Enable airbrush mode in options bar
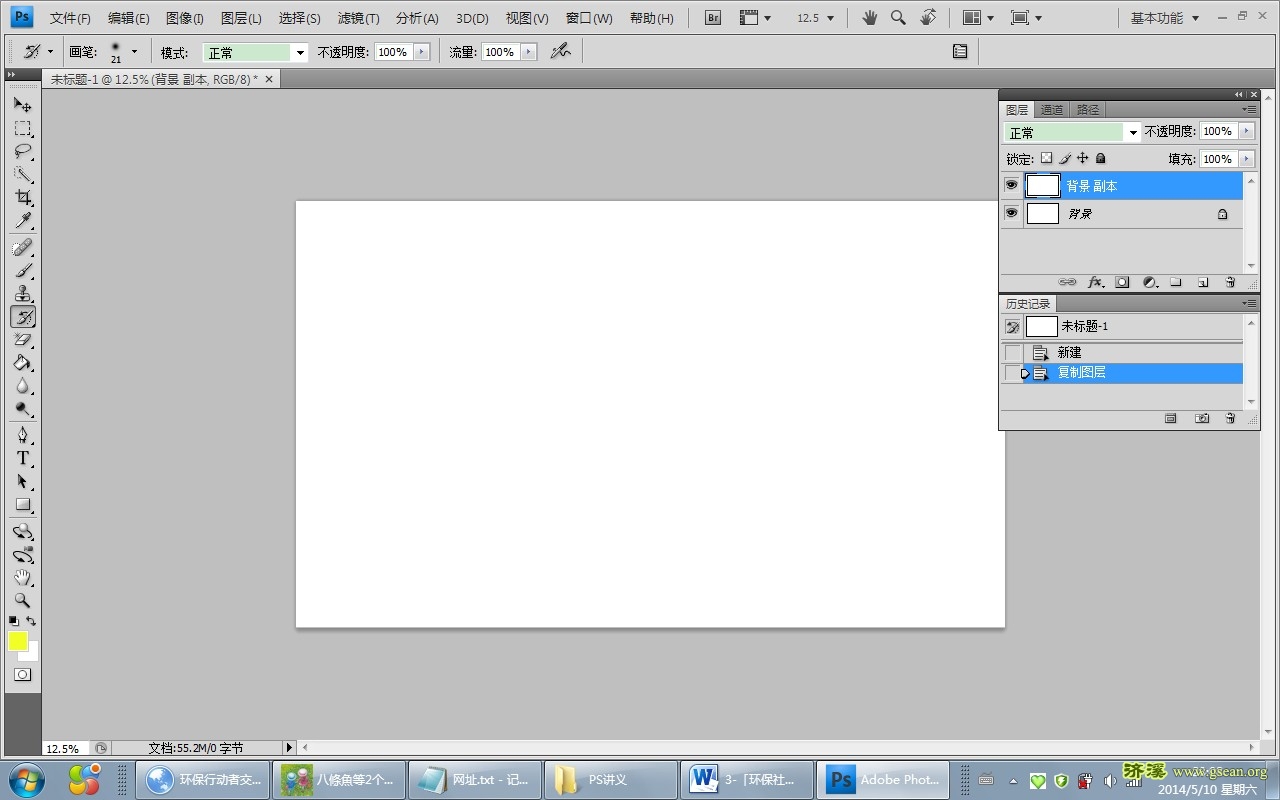Viewport: 1280px width, 800px height. (x=560, y=51)
